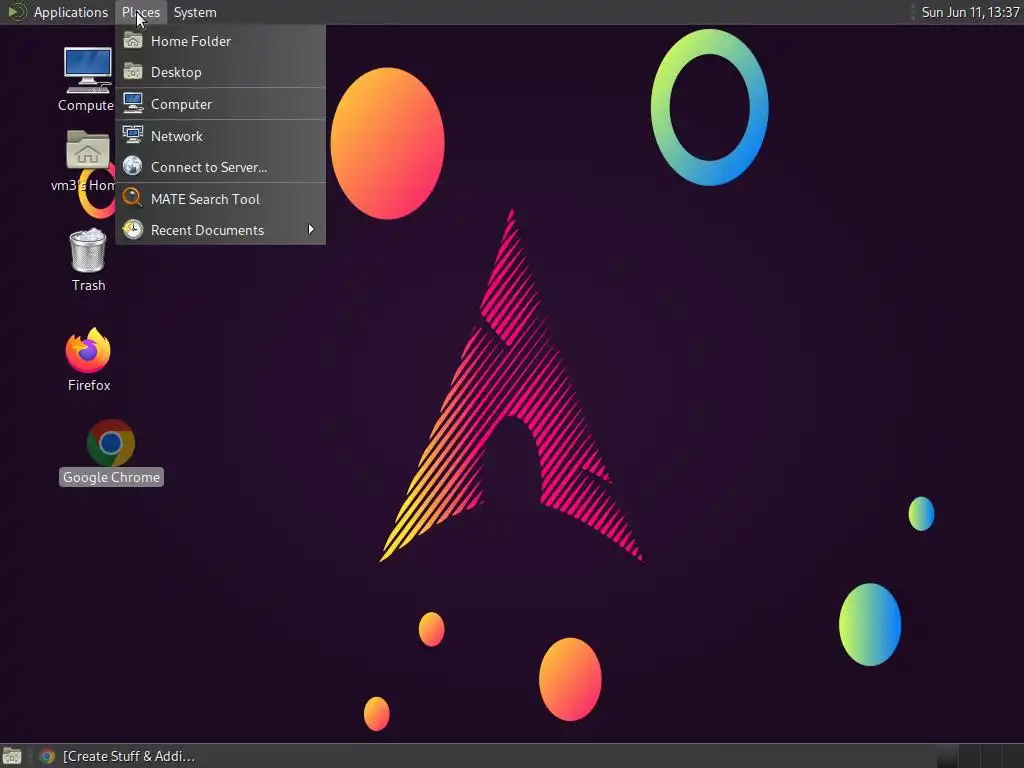Image resolution: width=1024 pixels, height=768 pixels.
Task: Select the Google Chrome desktop icon
Action: [110, 443]
